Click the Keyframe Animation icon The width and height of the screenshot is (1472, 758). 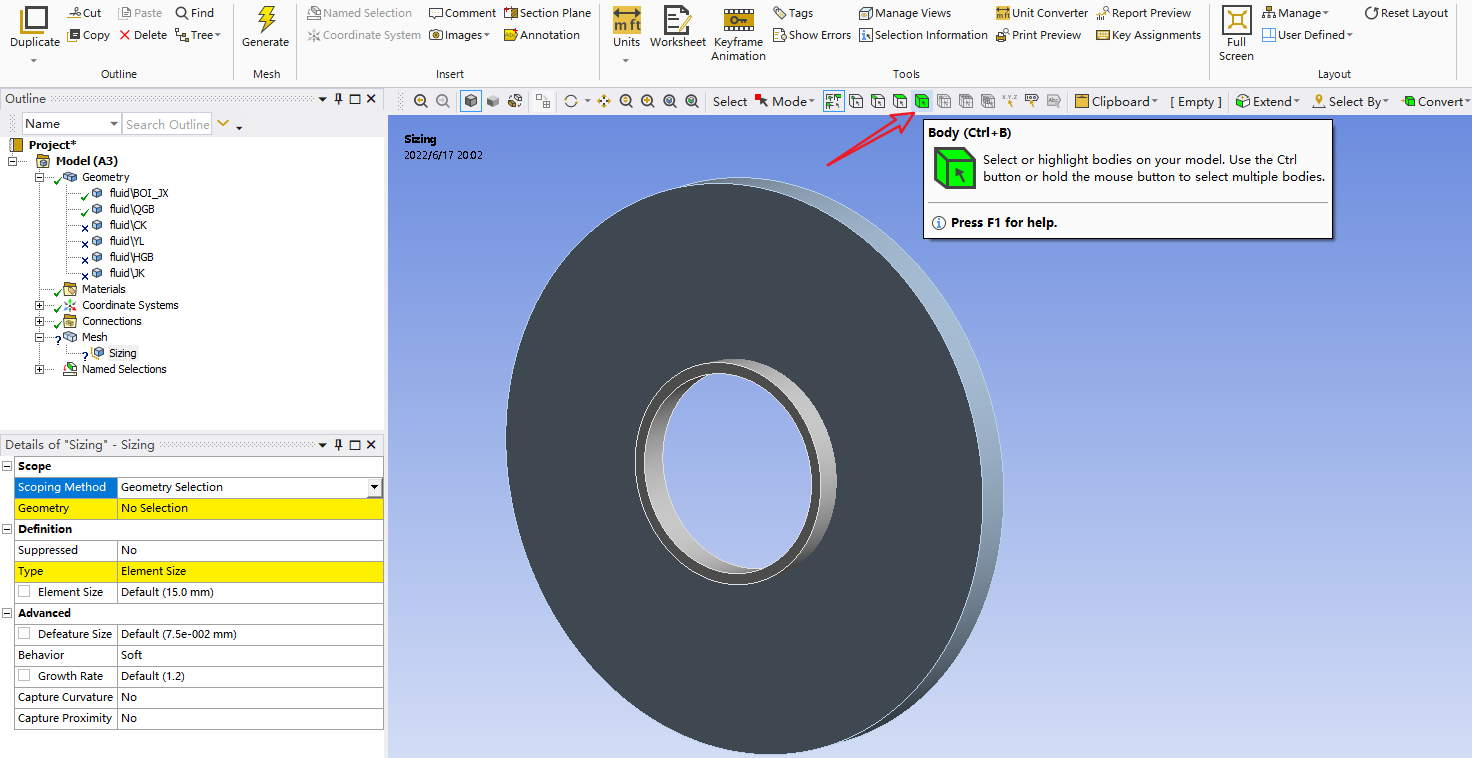point(738,20)
